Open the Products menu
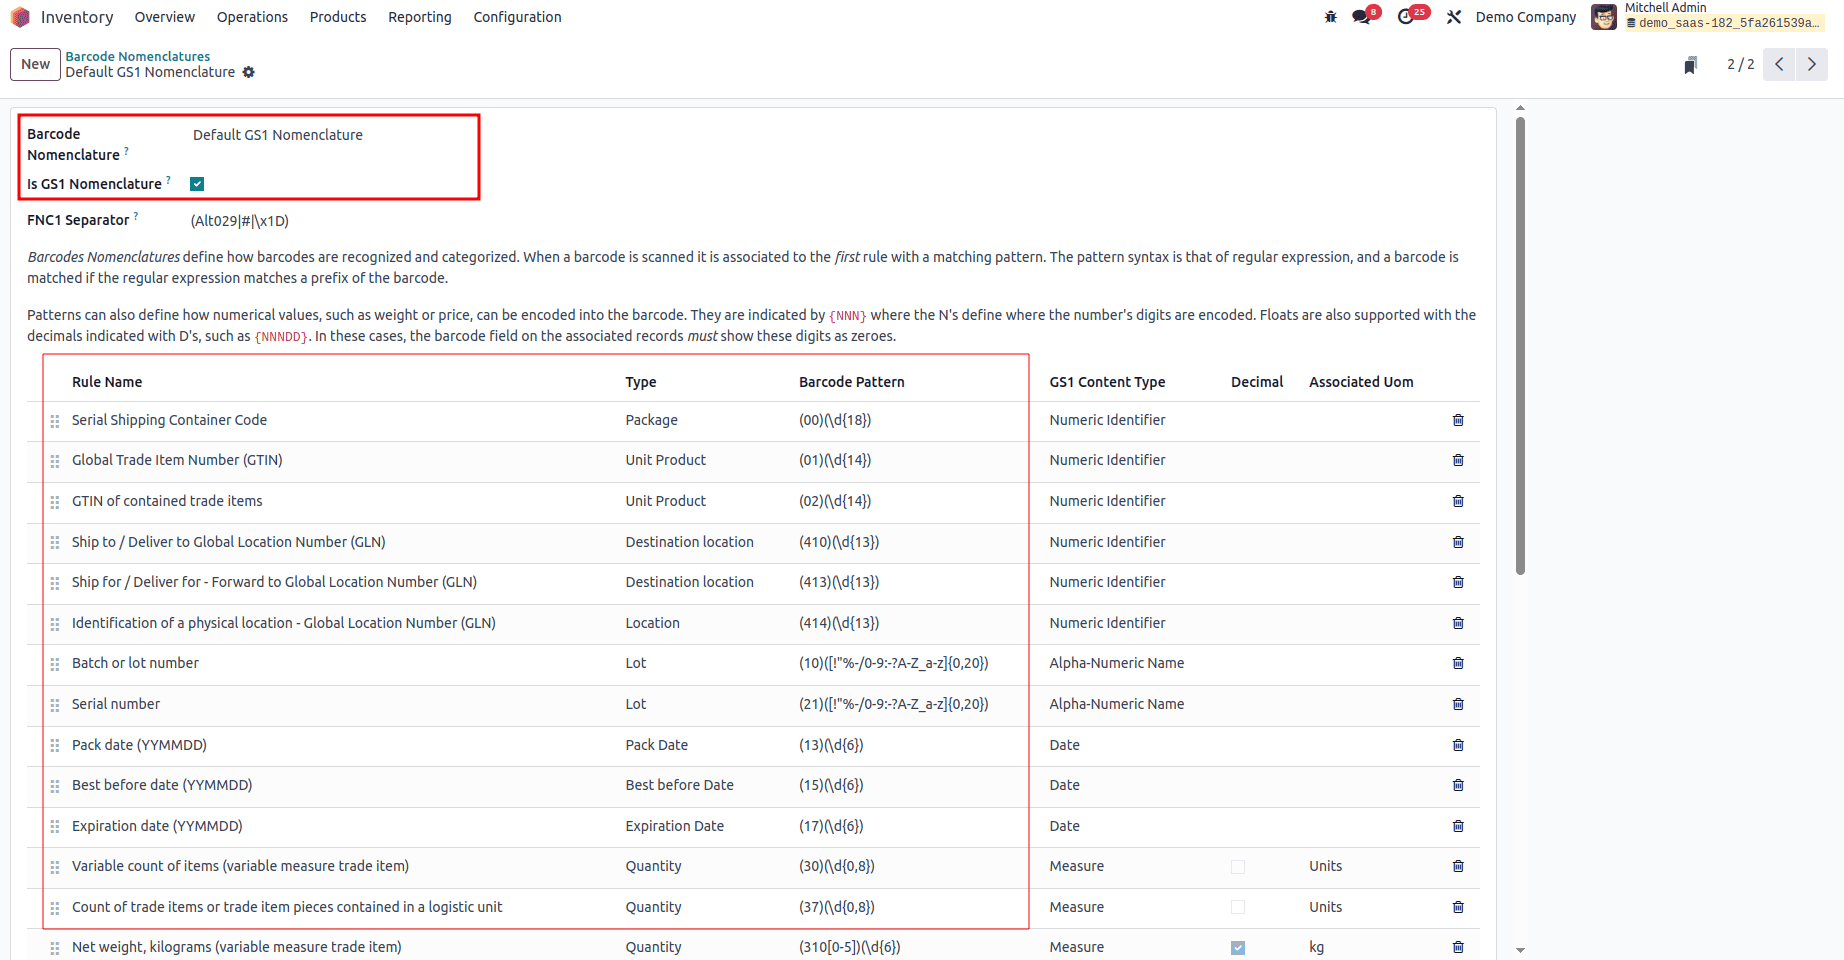The width and height of the screenshot is (1844, 960). (x=338, y=17)
